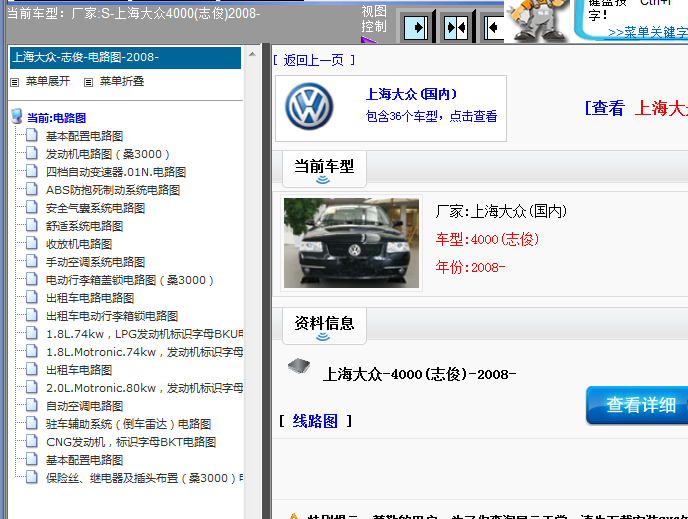Click 返回上一页 link

313,60
